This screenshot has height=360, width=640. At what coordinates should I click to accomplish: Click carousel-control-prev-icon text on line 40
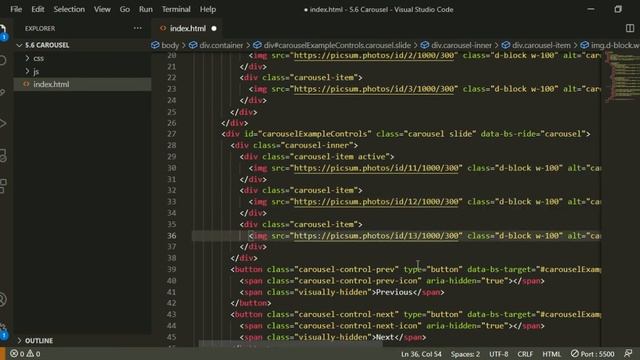358,281
